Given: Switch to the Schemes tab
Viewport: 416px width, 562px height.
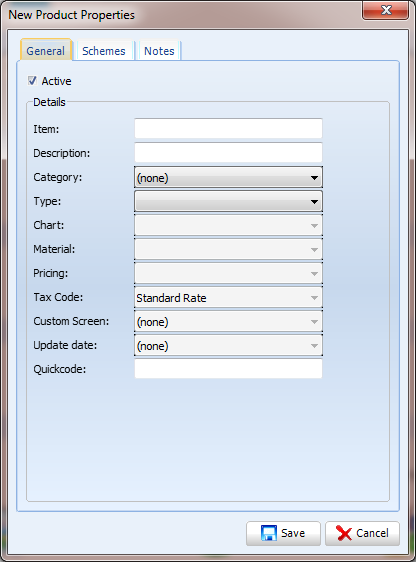Looking at the screenshot, I should coord(104,51).
